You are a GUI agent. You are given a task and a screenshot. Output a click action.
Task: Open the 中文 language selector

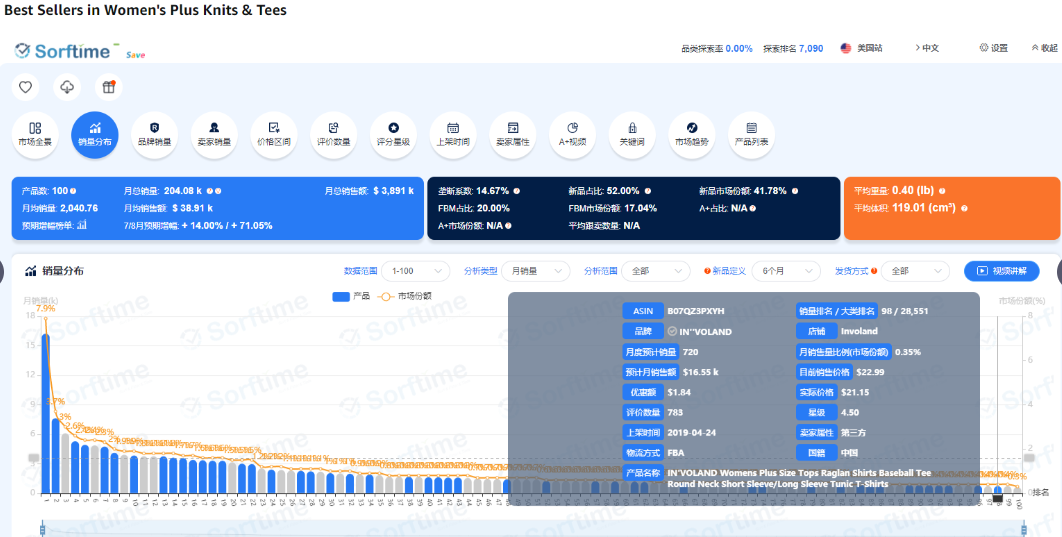point(927,48)
